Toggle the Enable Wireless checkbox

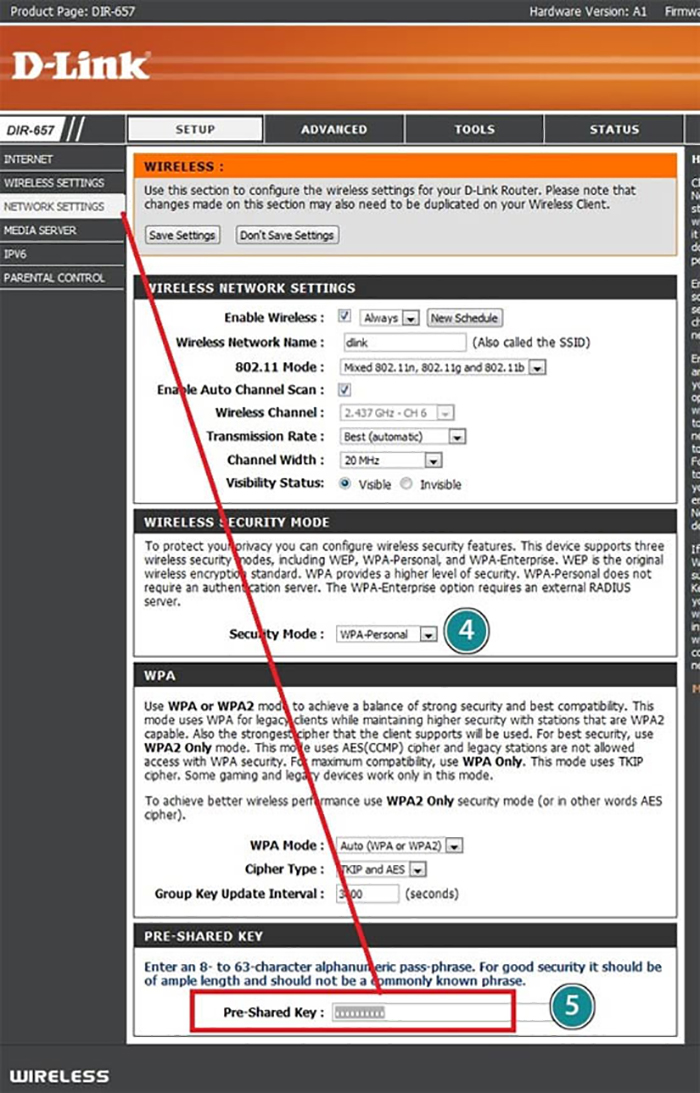pos(345,317)
